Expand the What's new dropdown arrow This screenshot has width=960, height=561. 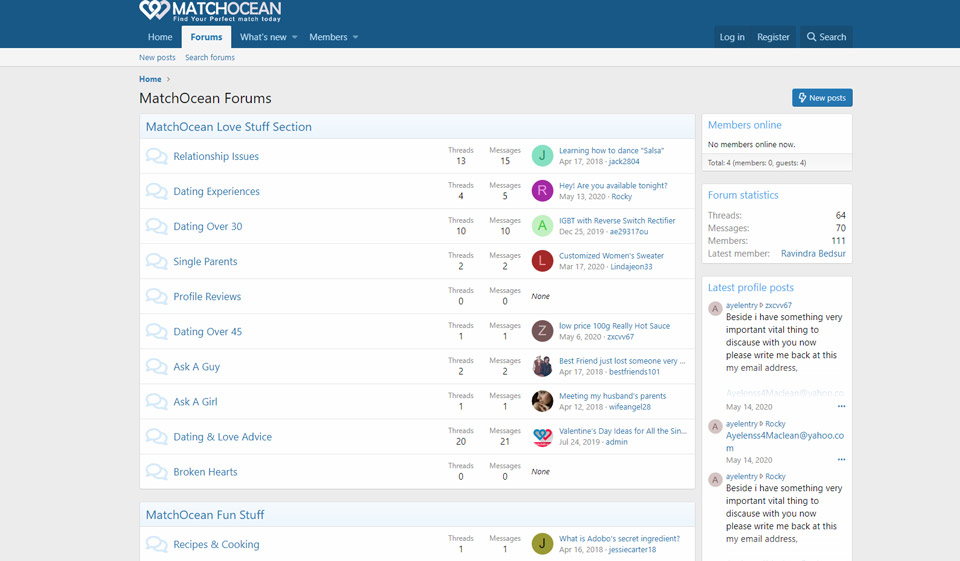(295, 38)
